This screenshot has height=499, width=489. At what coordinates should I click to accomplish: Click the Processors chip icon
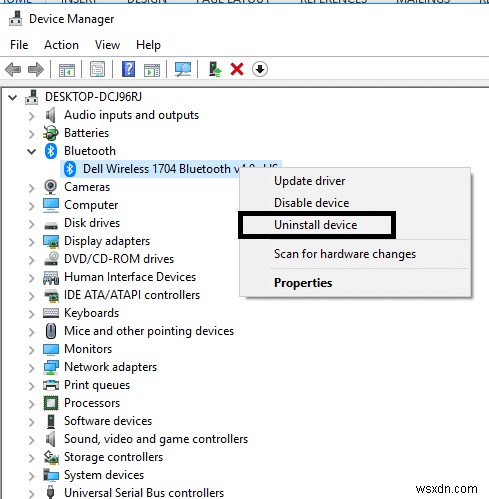51,403
